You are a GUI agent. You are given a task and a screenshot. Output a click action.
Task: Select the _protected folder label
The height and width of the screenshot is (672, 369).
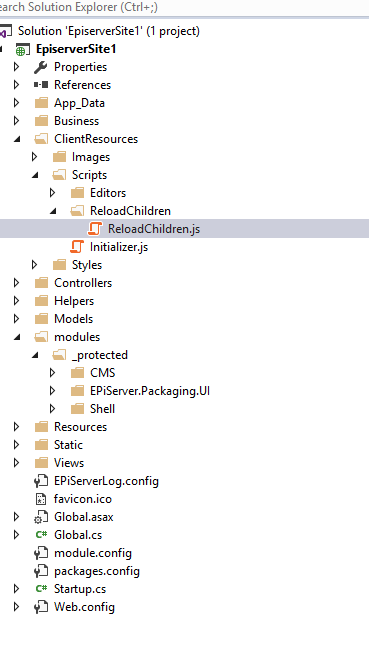click(x=100, y=355)
